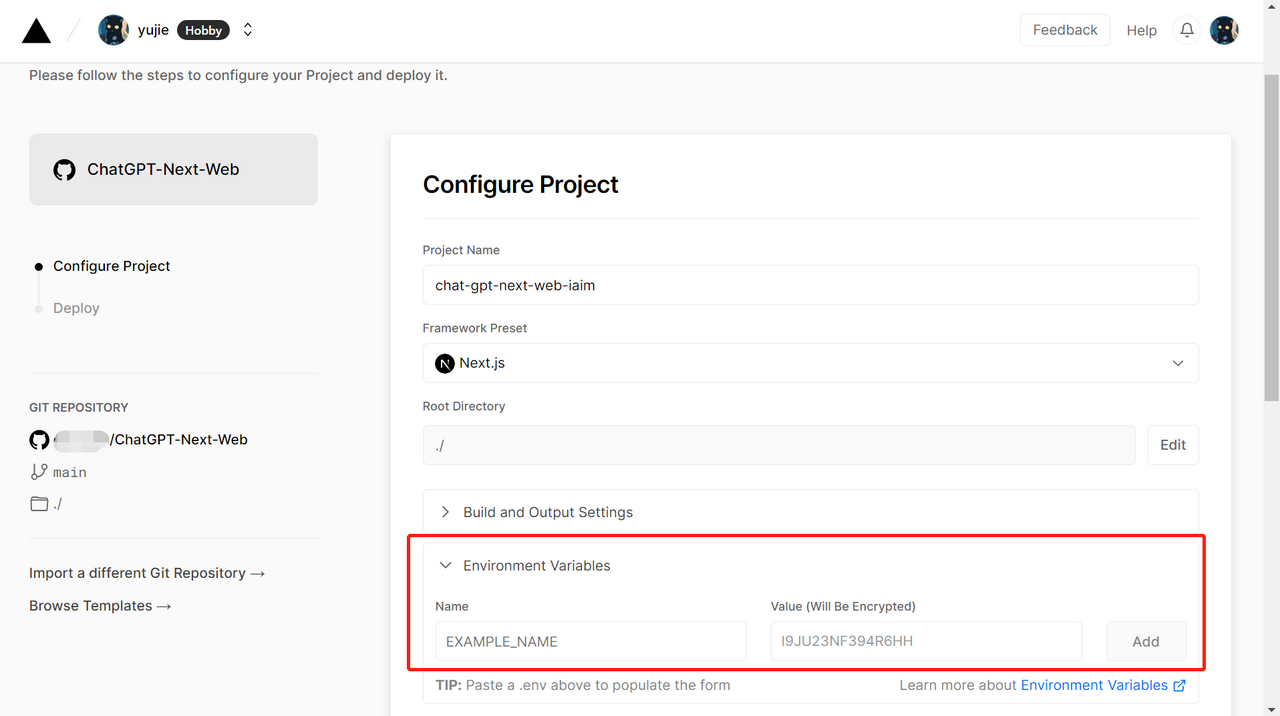Image resolution: width=1280 pixels, height=716 pixels.
Task: Open user avatar menu at top right
Action: click(1224, 30)
